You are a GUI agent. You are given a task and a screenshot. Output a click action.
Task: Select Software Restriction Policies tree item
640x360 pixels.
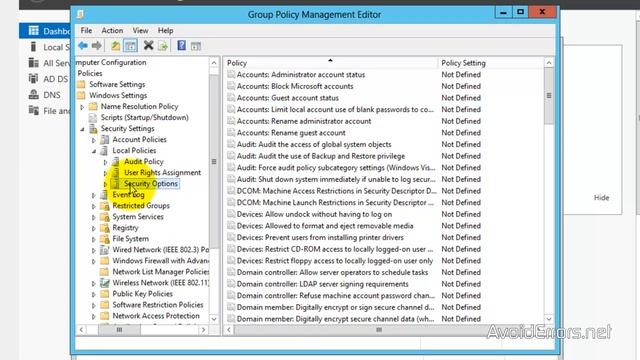tap(158, 305)
